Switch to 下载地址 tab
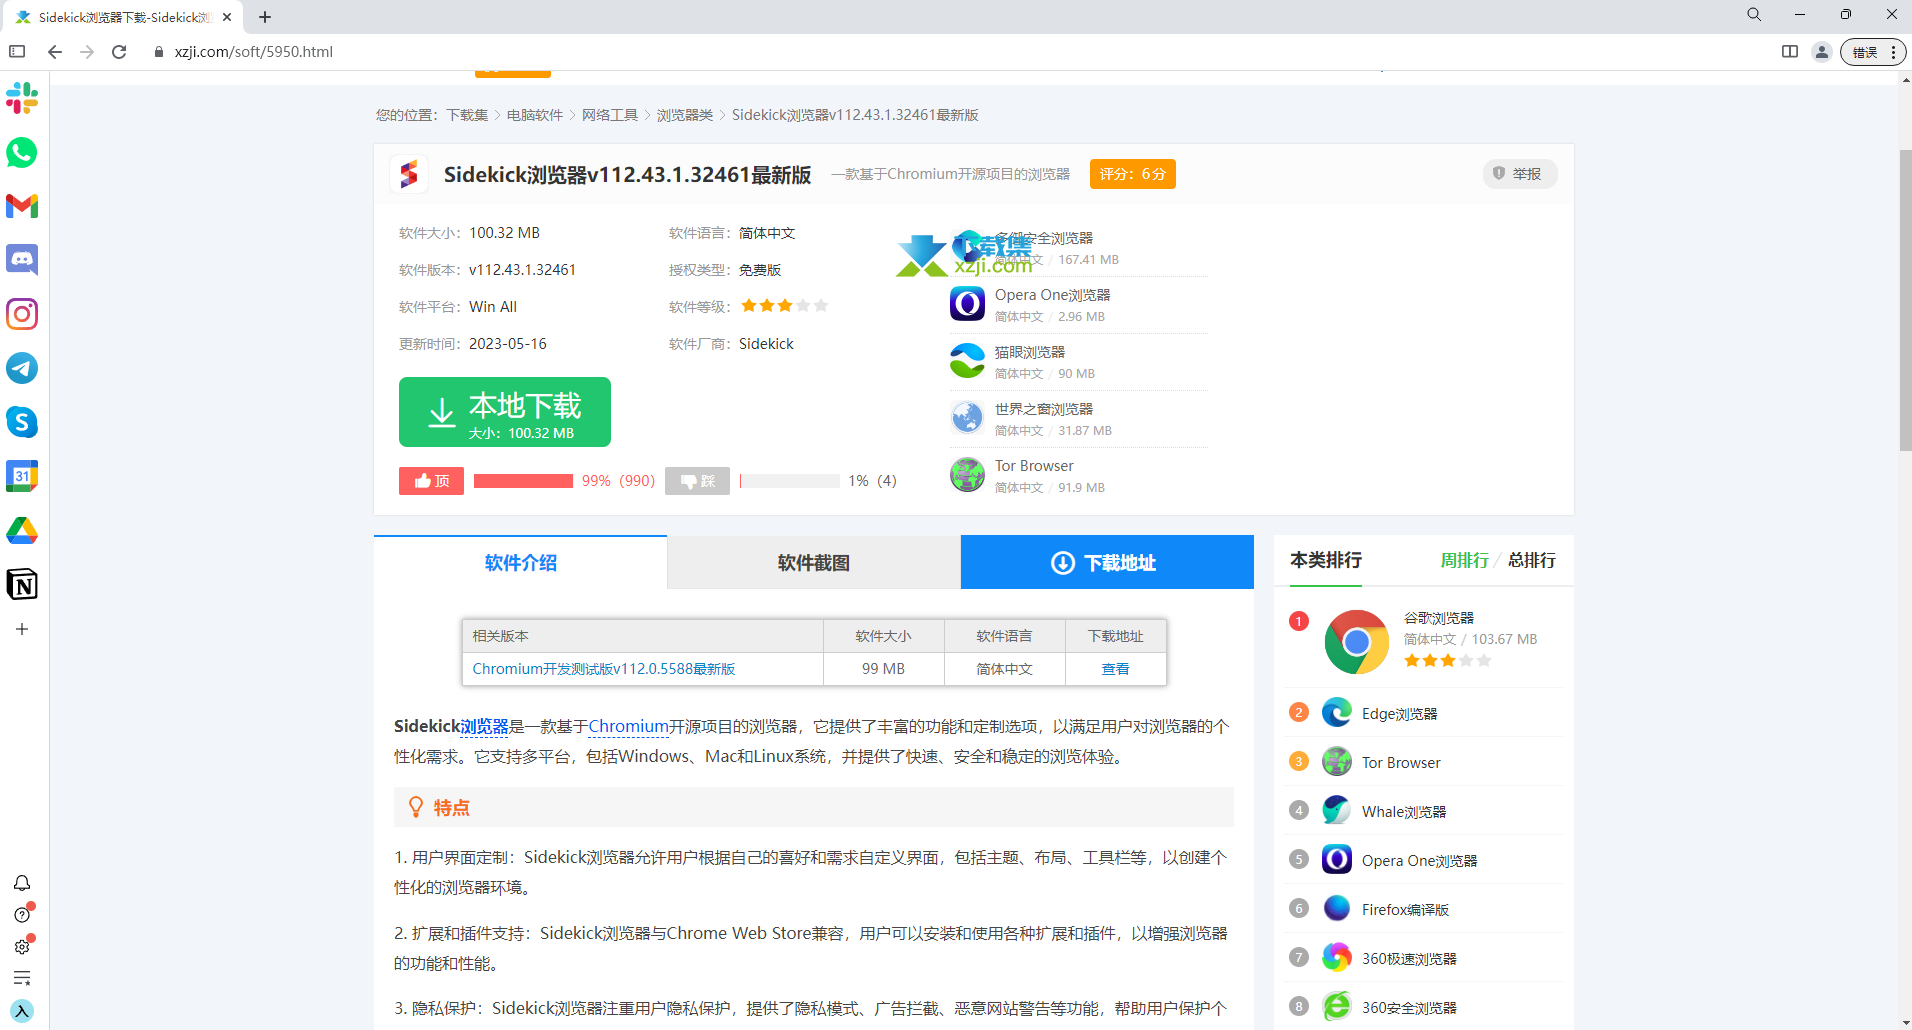The width and height of the screenshot is (1912, 1030). click(x=1107, y=563)
